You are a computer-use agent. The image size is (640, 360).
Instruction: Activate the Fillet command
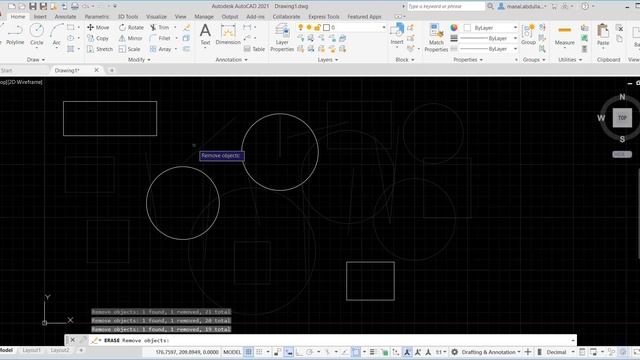tap(160, 38)
